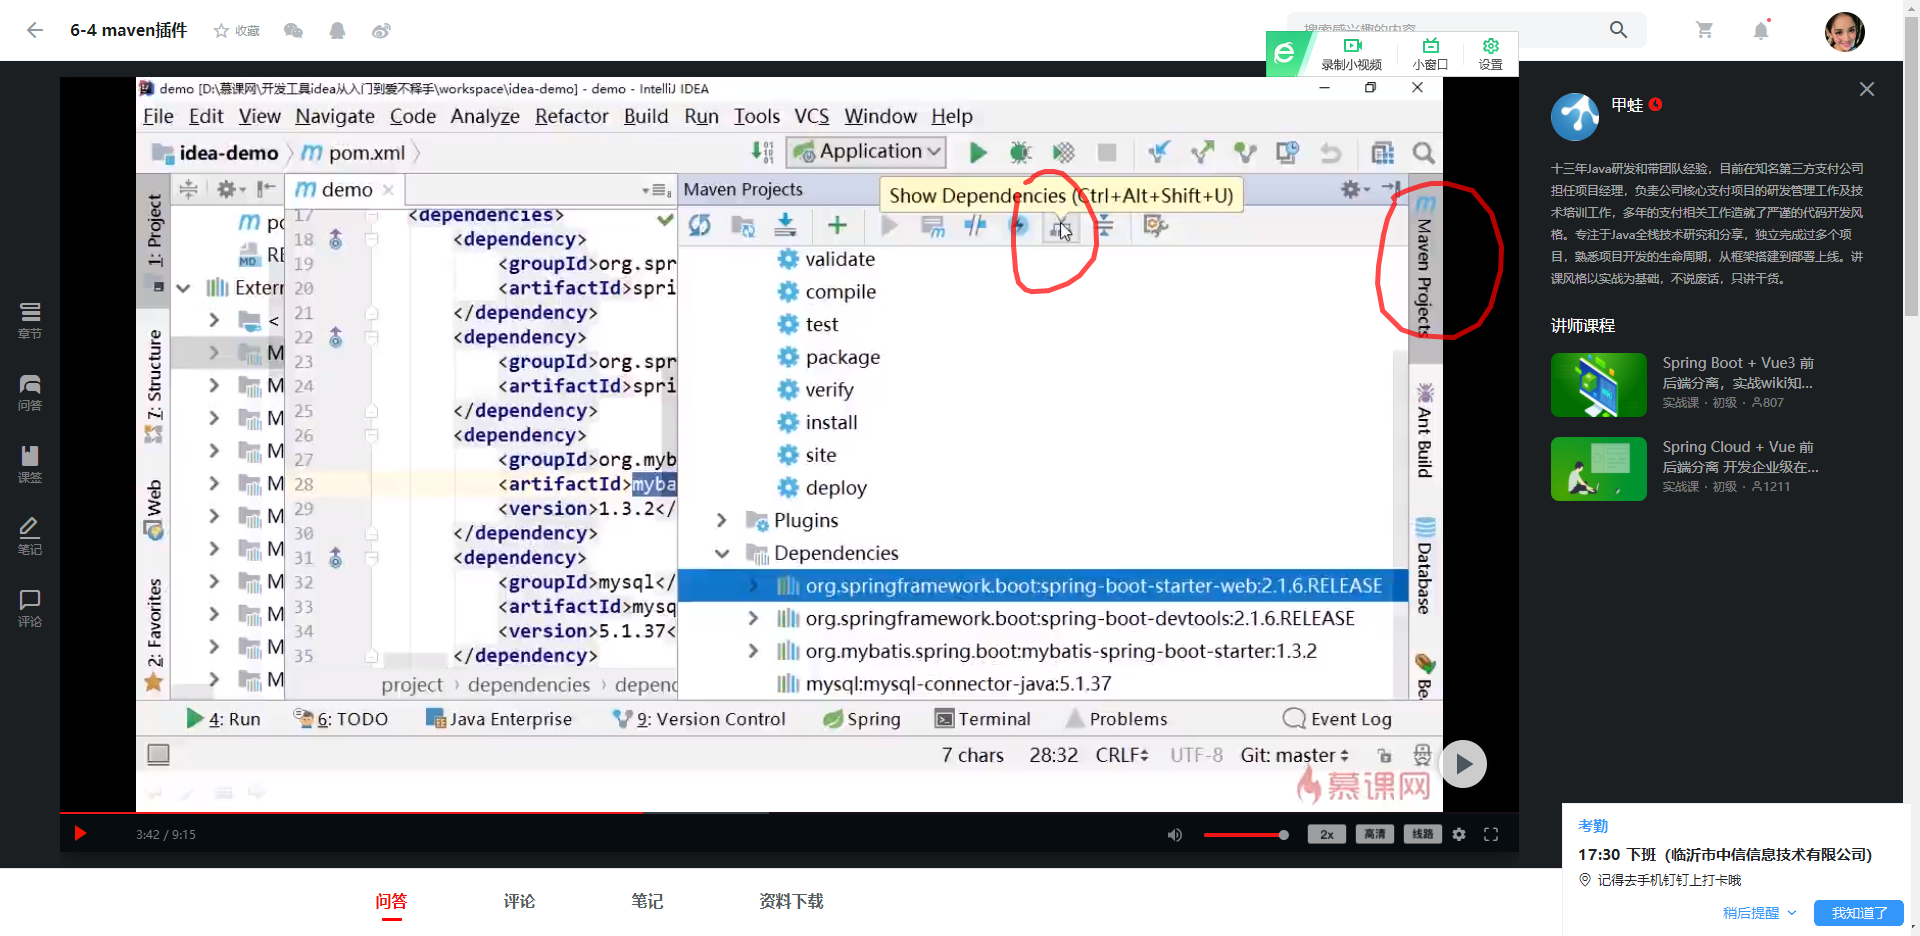Run with Coverage icon in toolbar
The height and width of the screenshot is (936, 1920).
[x=1063, y=153]
